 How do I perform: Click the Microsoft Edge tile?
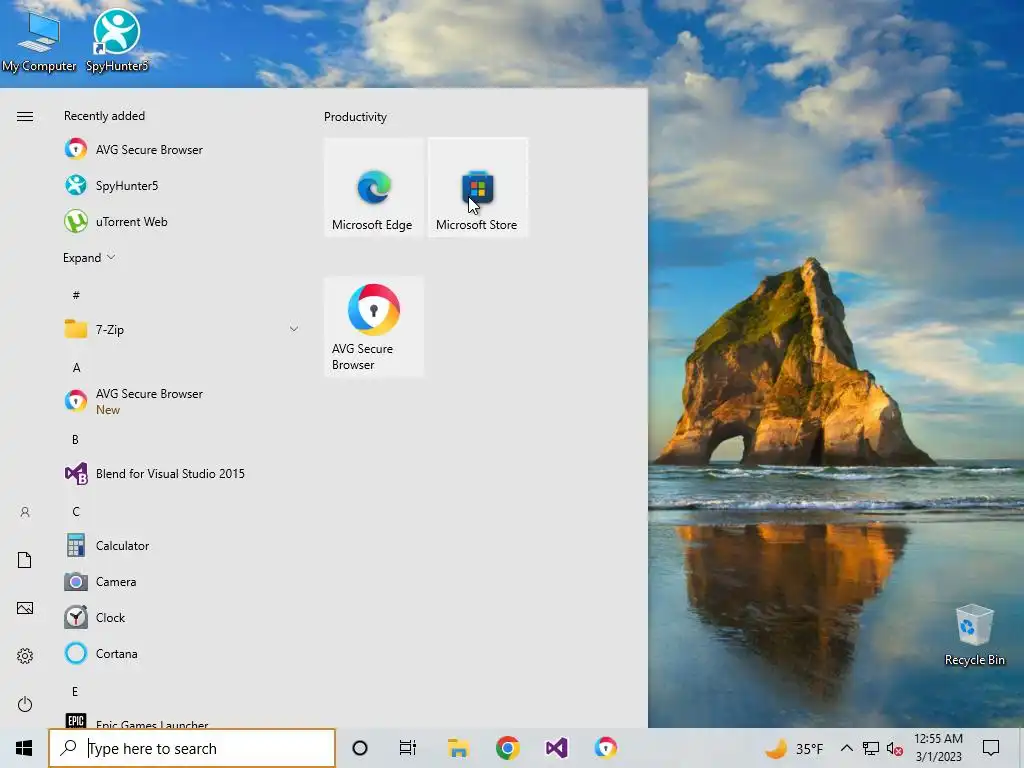[374, 187]
